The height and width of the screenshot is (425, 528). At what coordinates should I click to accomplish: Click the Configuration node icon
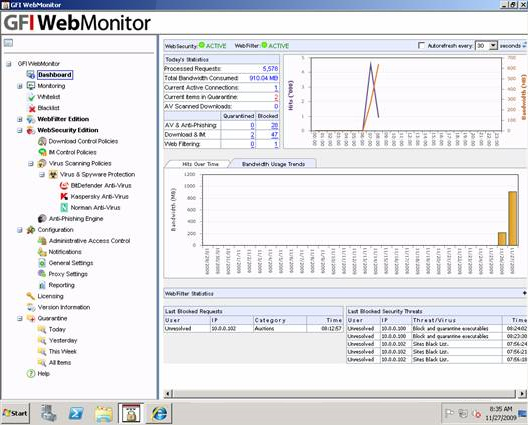pos(31,230)
